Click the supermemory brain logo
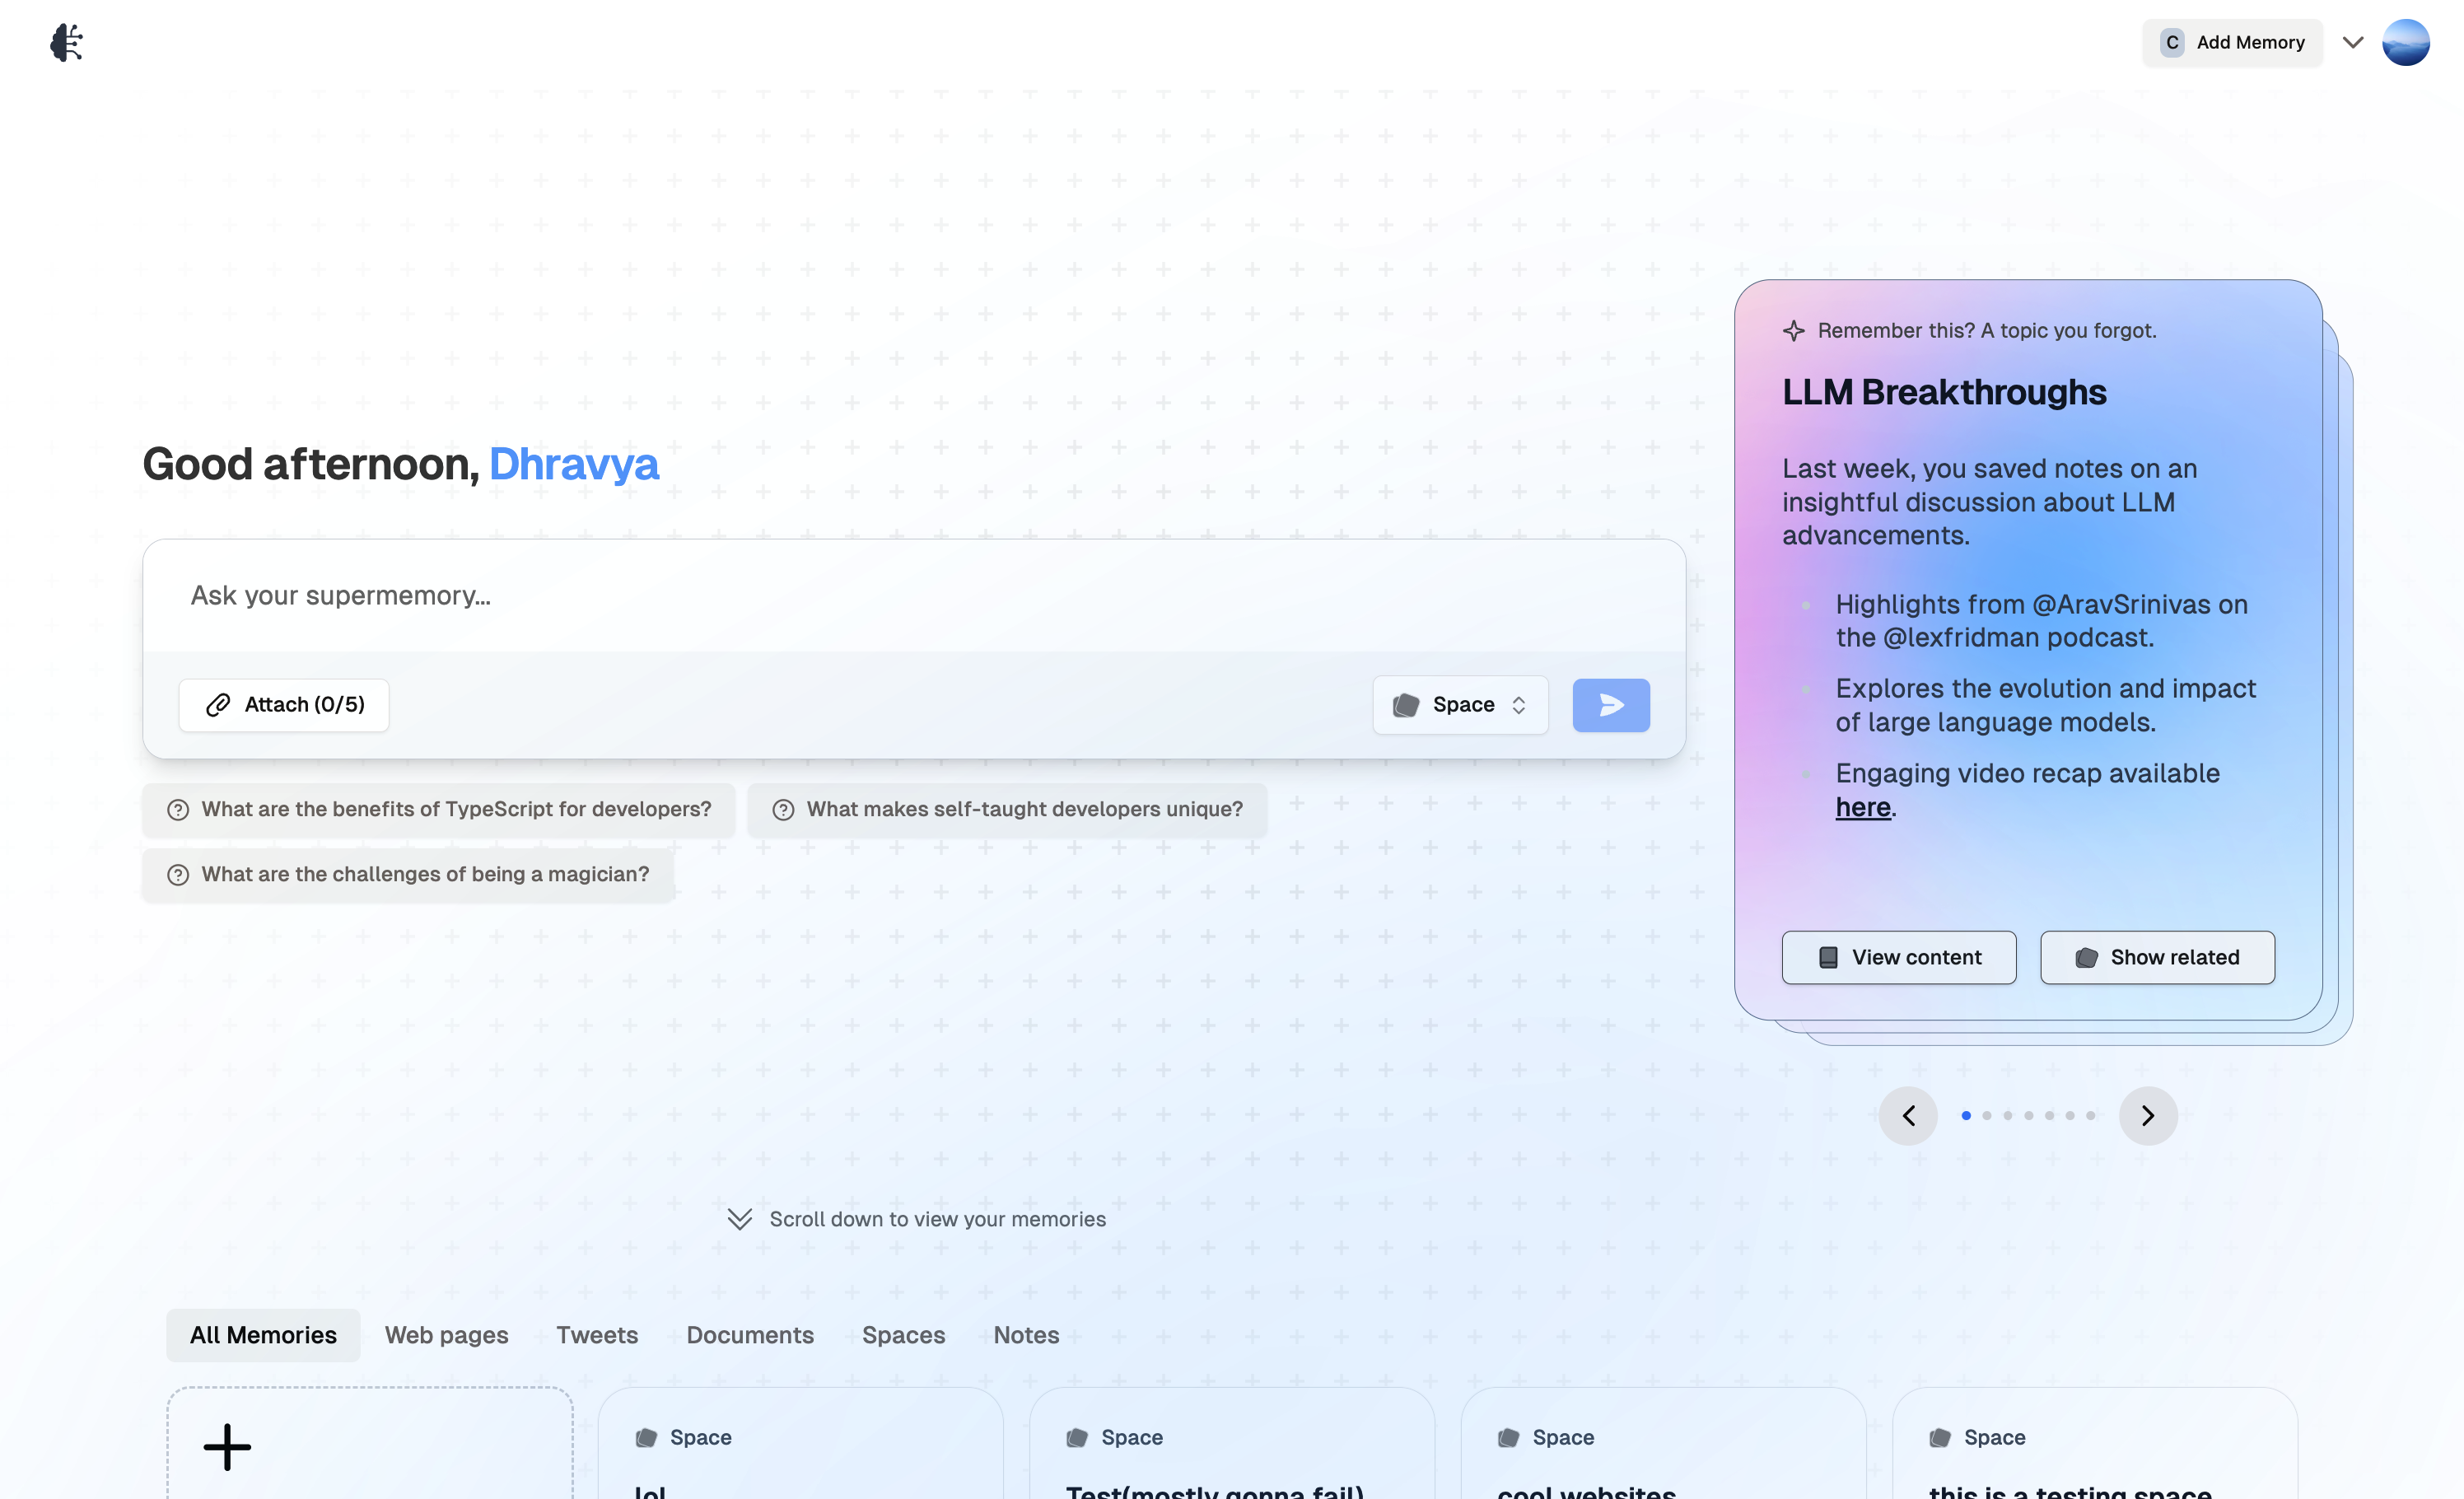2464x1499 pixels. (x=66, y=42)
